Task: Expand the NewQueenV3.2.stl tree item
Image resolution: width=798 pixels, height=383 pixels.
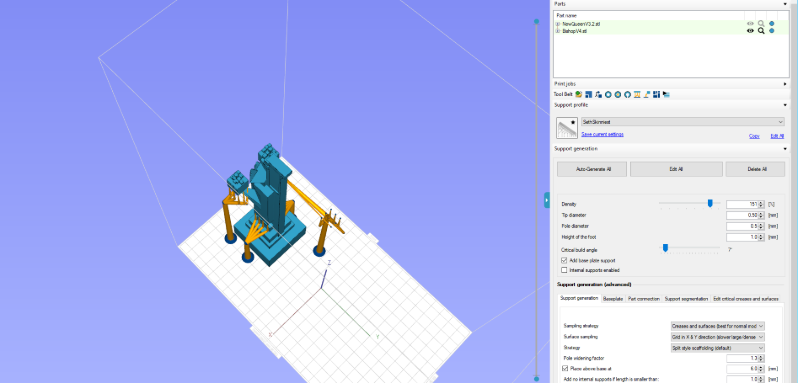Action: tap(558, 23)
